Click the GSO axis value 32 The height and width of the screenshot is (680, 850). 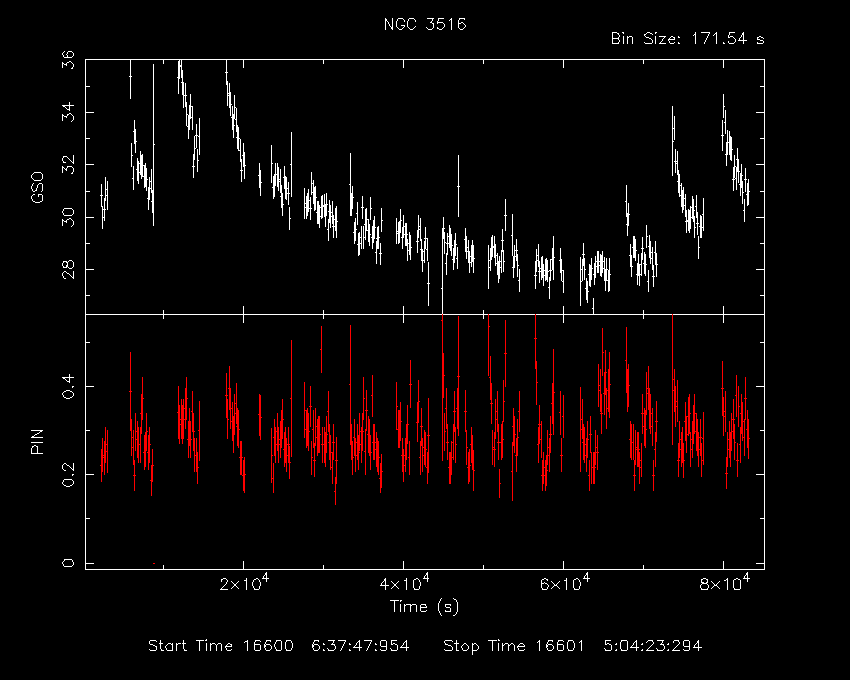pos(68,164)
